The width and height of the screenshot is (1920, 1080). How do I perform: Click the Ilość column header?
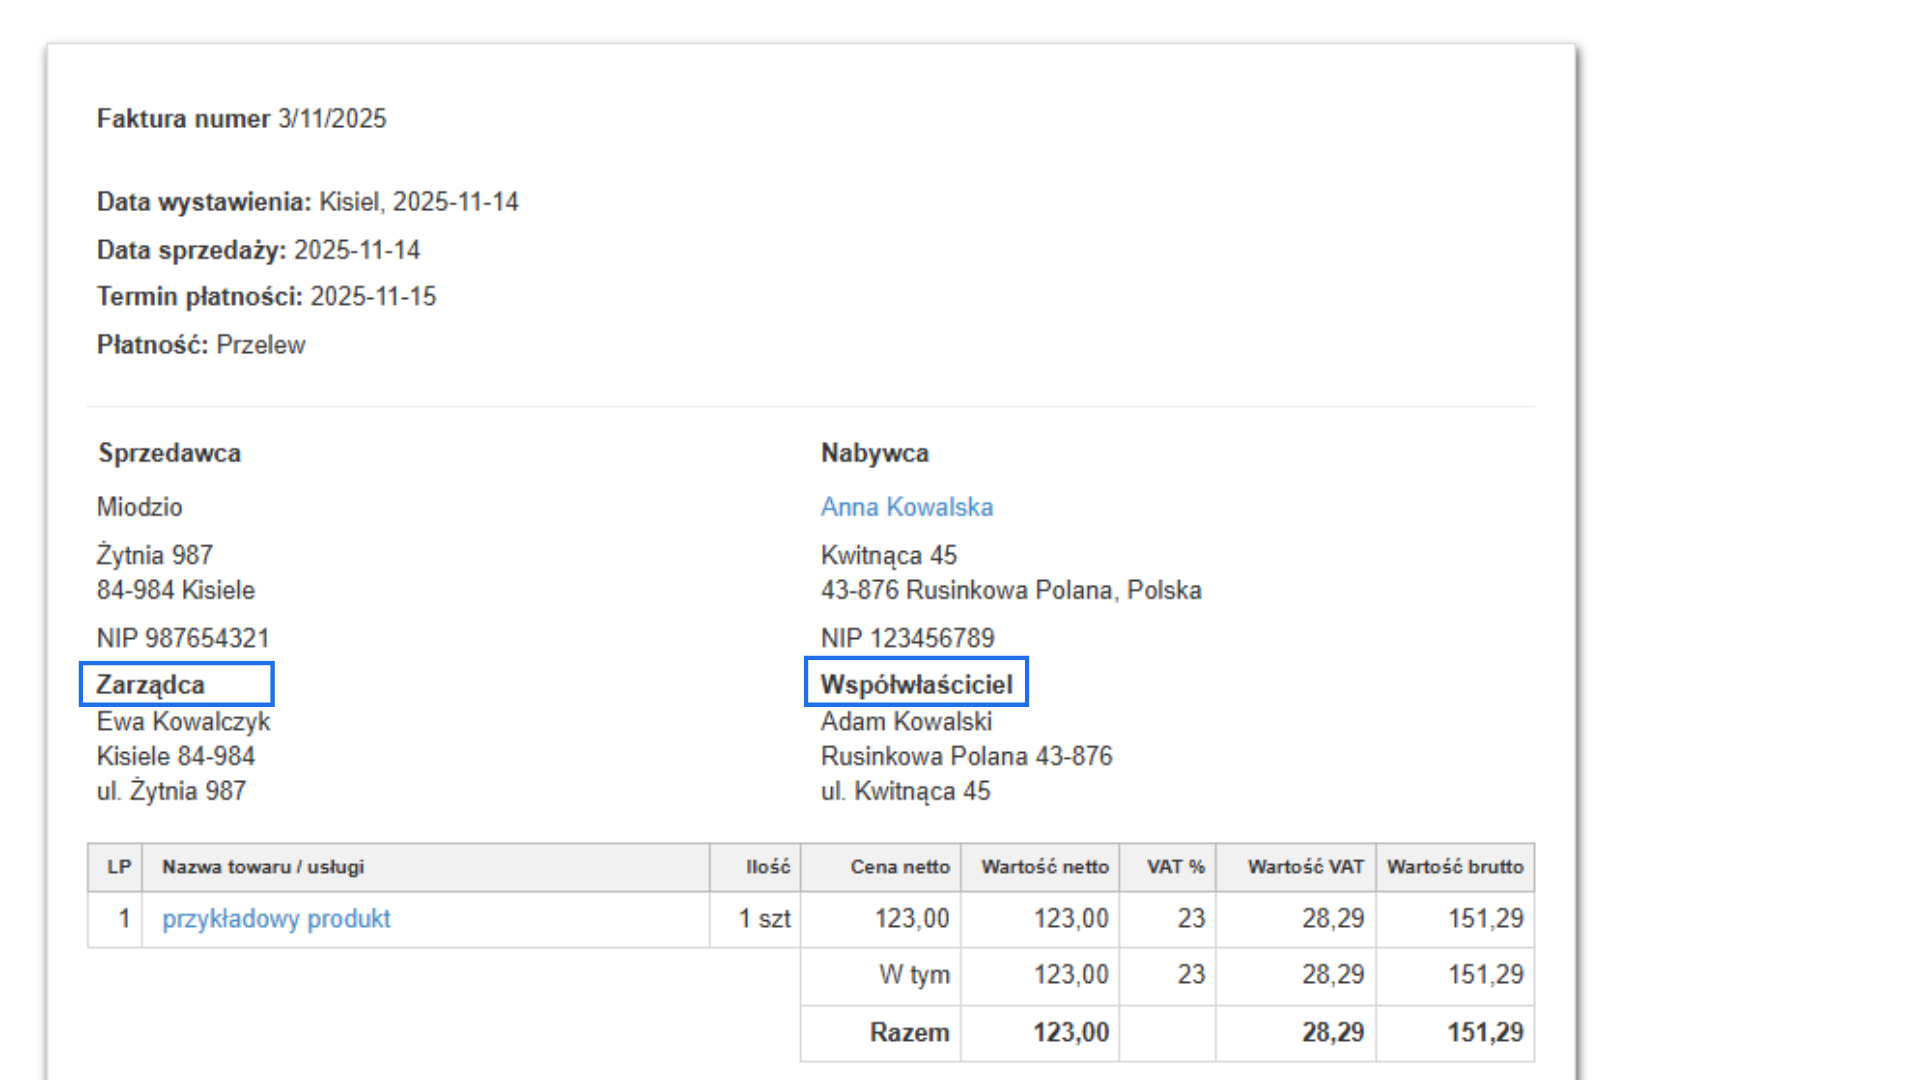(x=767, y=867)
